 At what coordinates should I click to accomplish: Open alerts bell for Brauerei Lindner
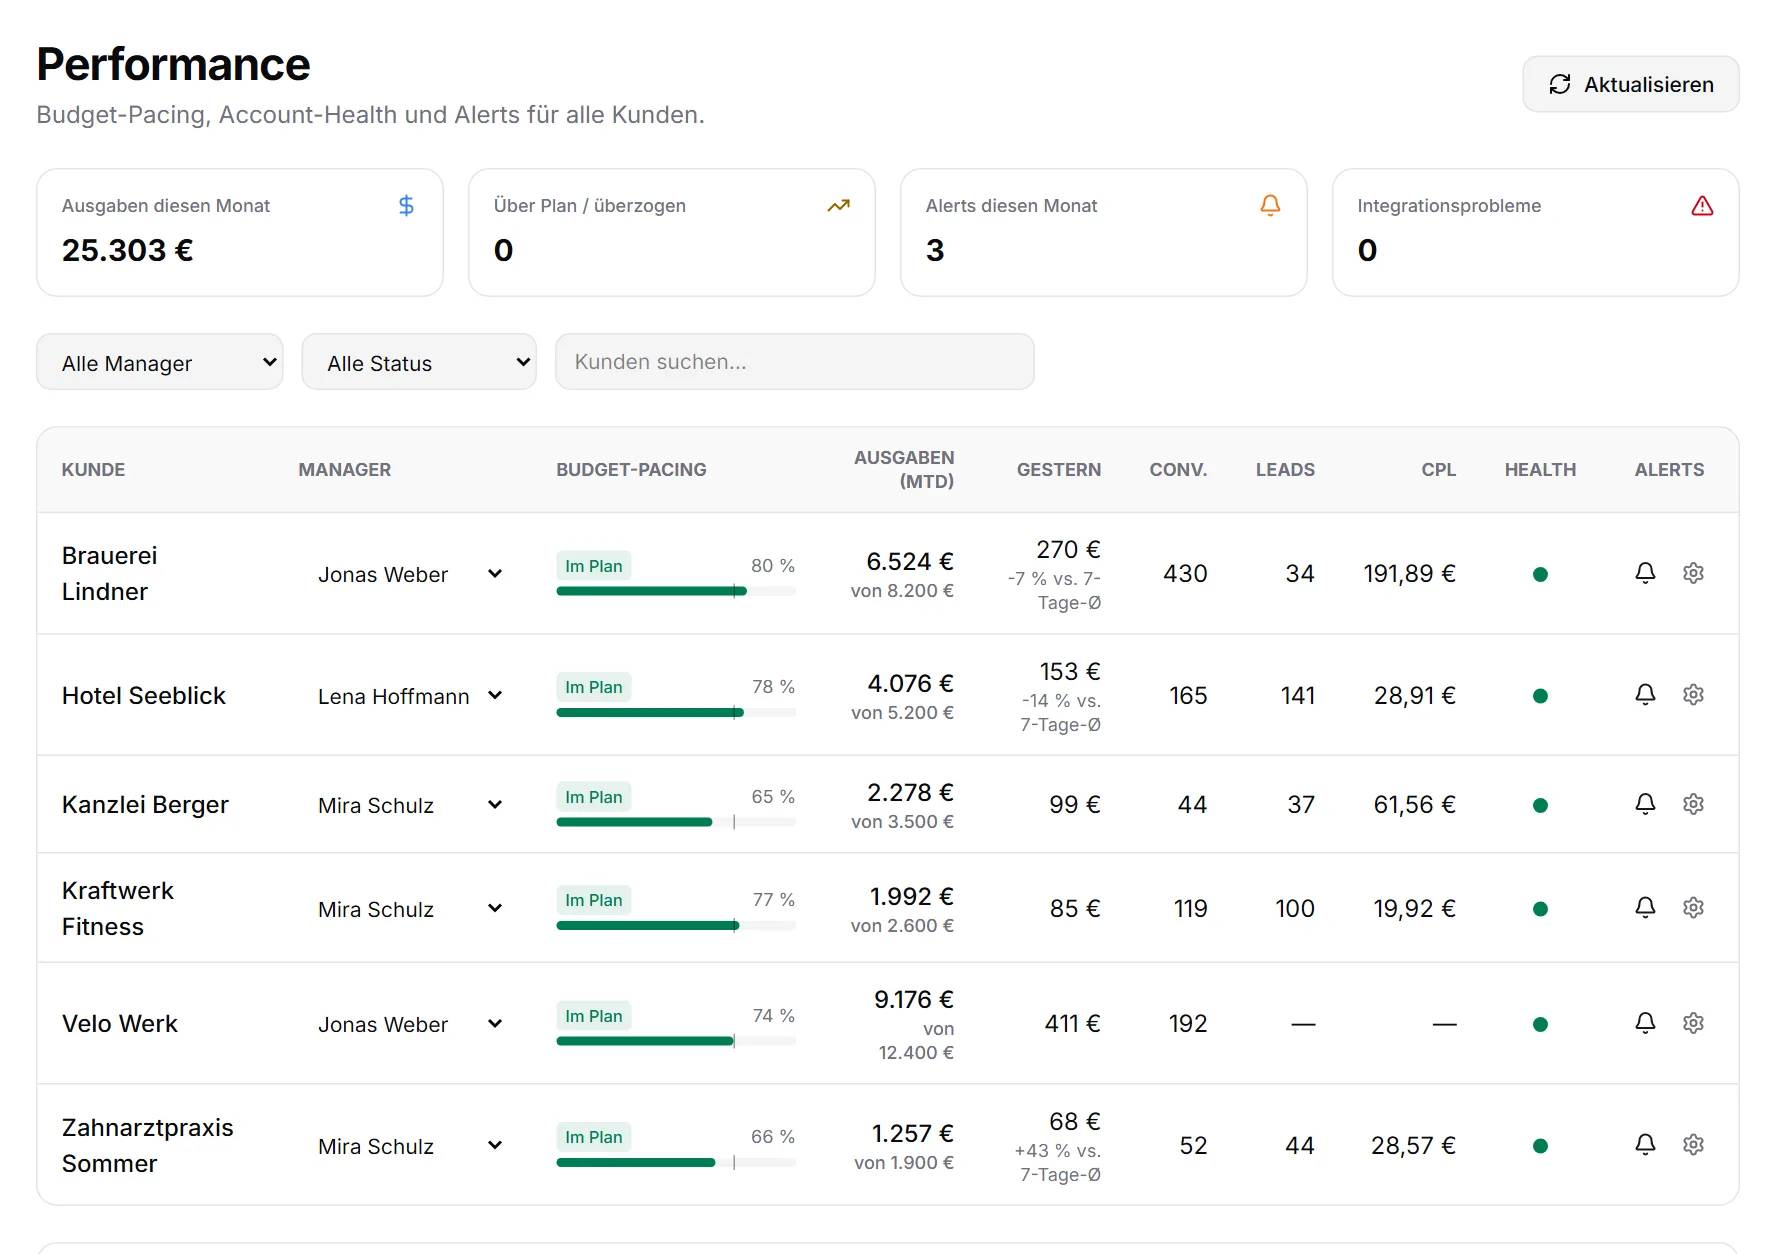point(1645,573)
